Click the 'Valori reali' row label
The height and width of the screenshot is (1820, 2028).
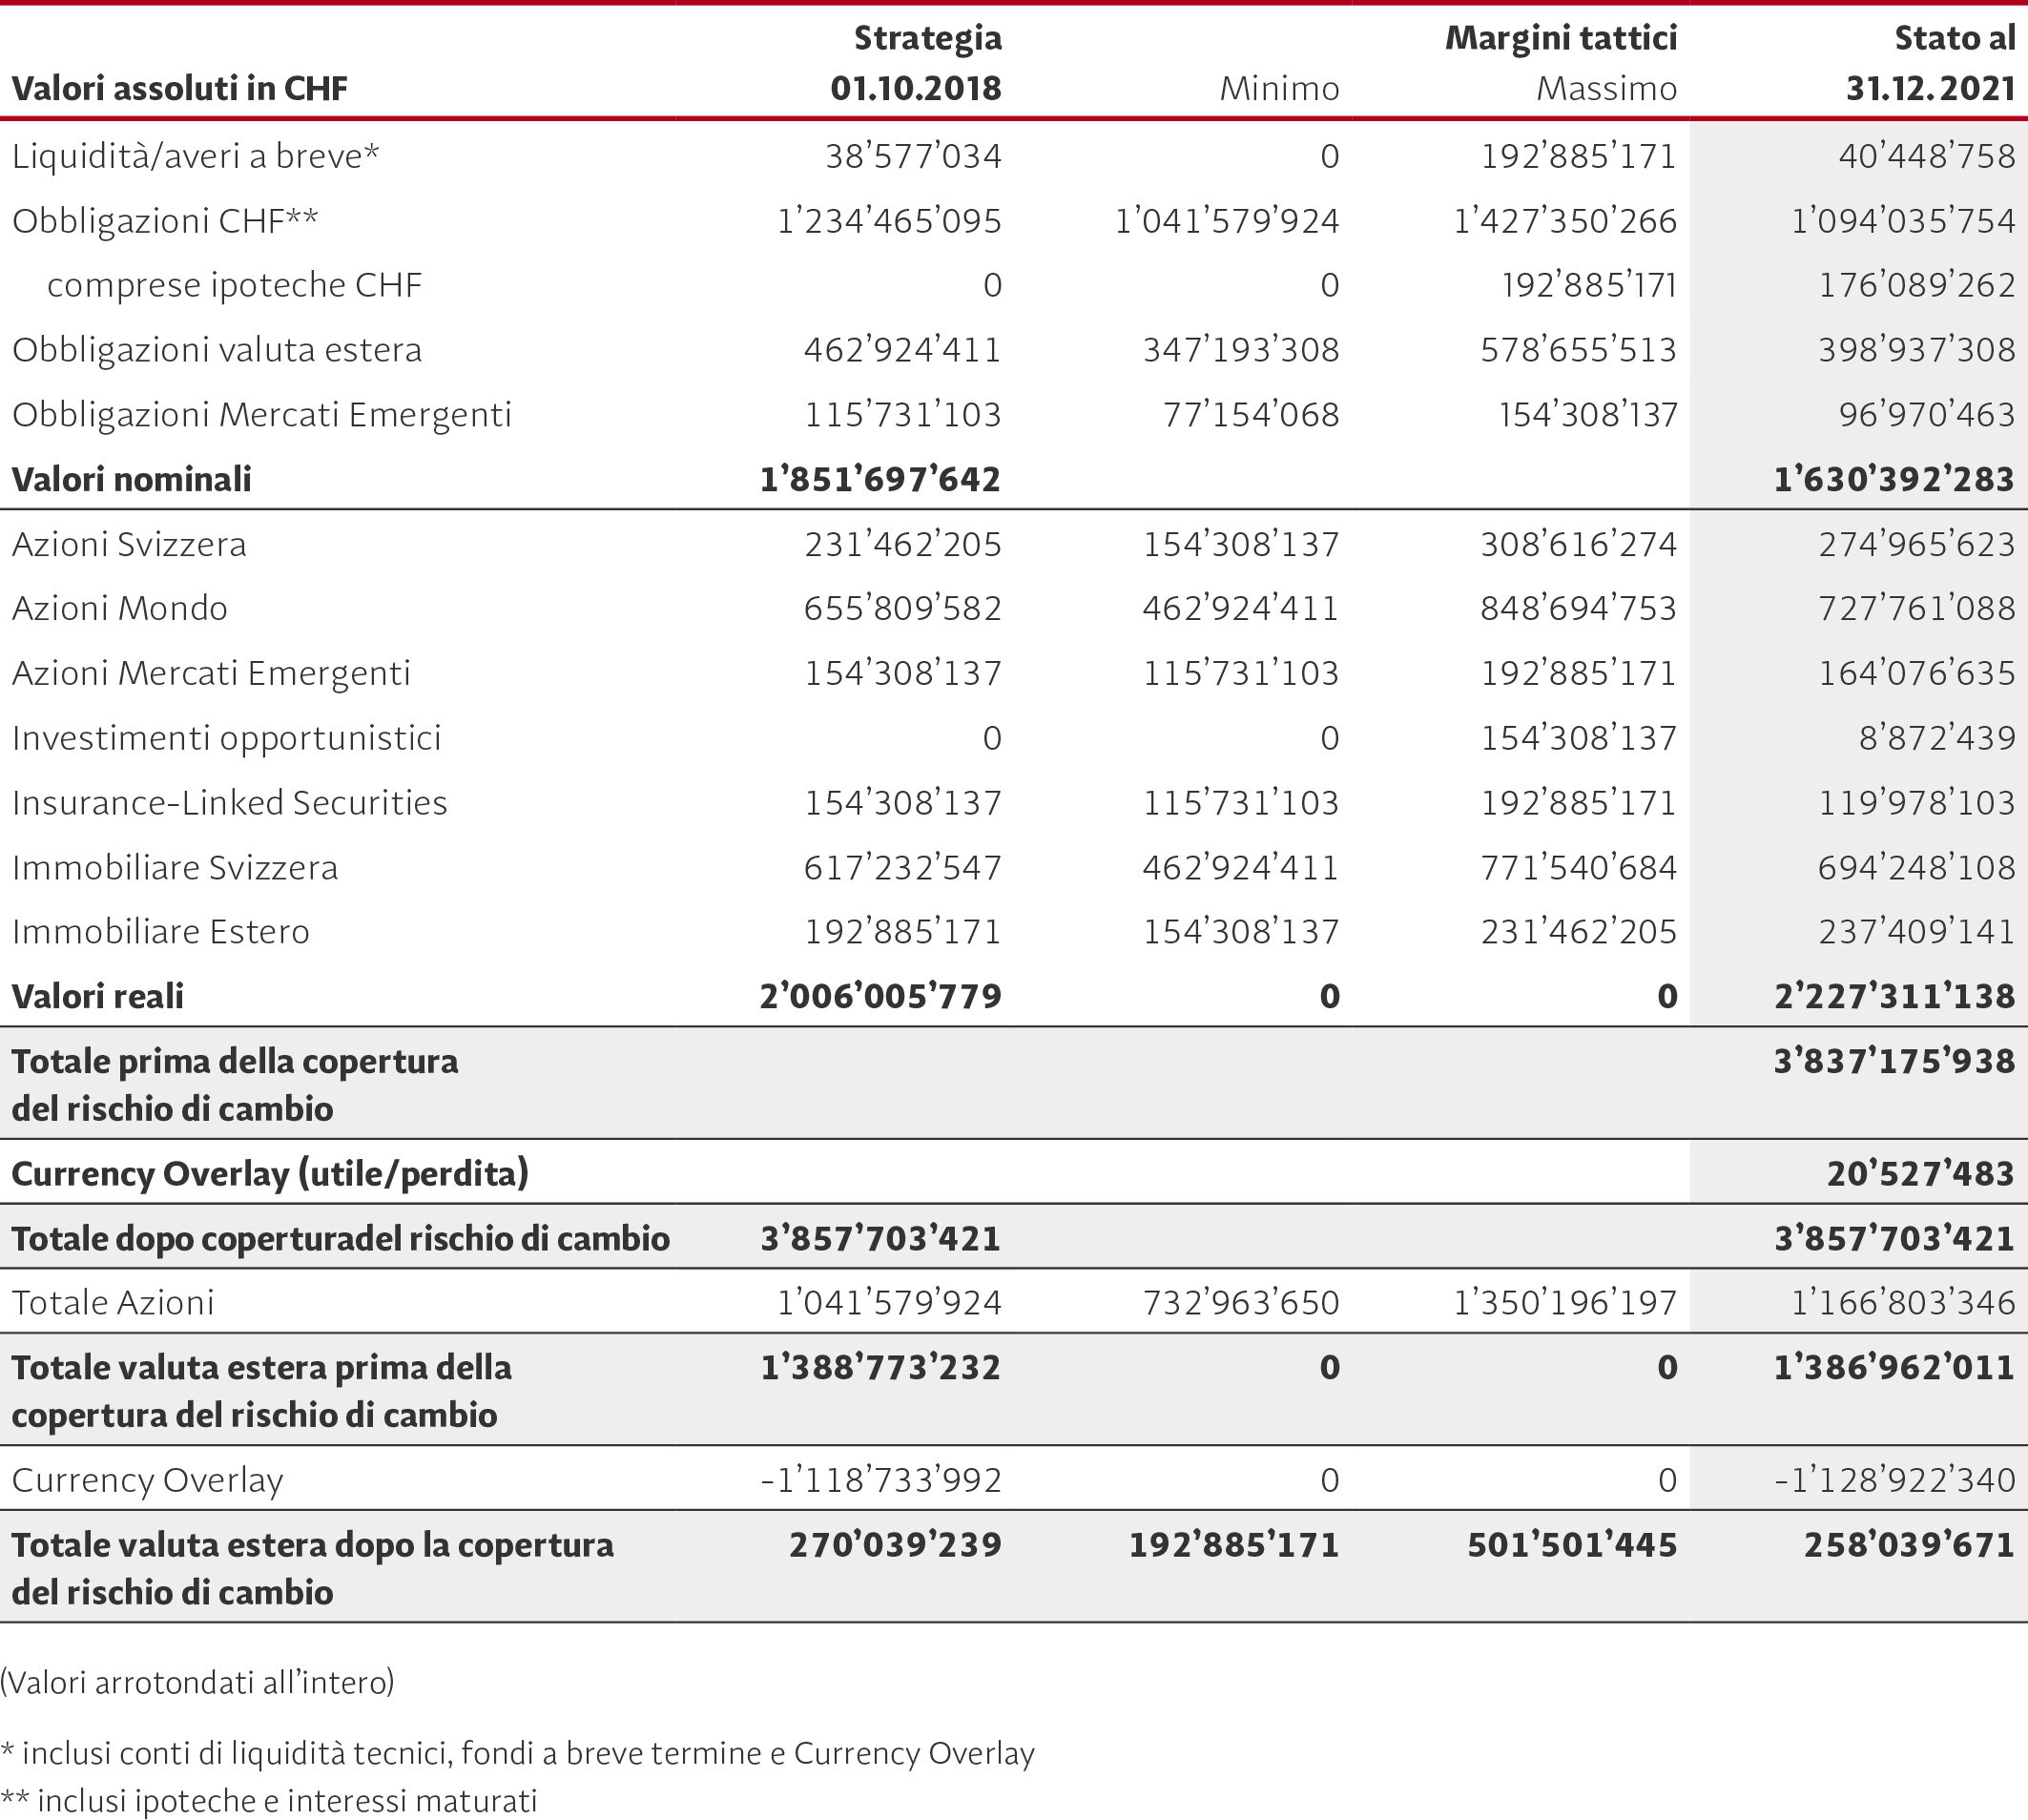tap(98, 997)
